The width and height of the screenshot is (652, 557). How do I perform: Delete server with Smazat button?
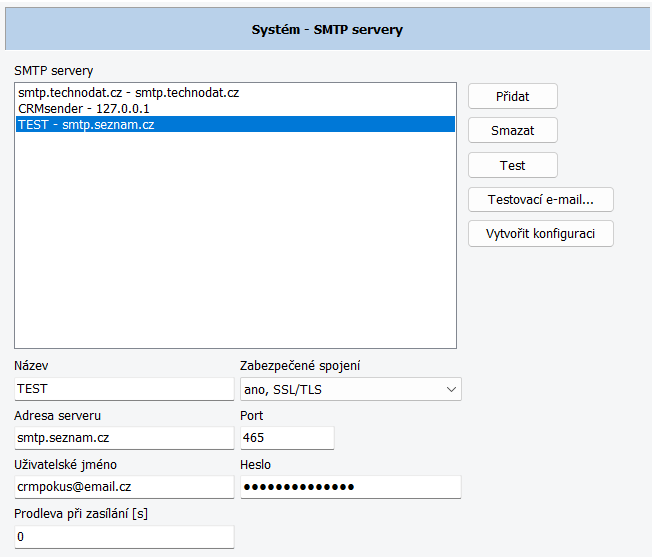512,131
